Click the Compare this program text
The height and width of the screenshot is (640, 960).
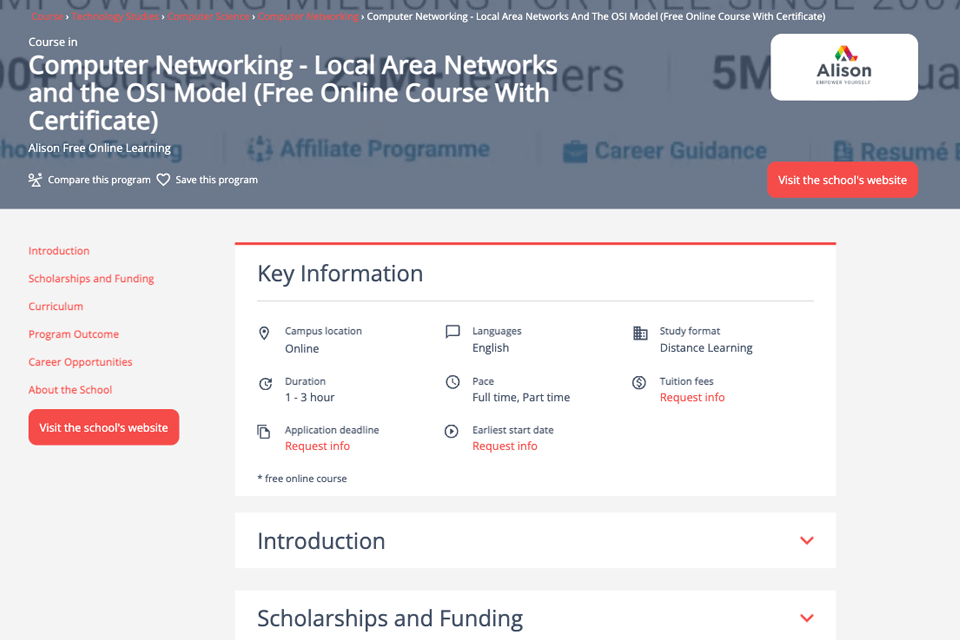point(99,180)
